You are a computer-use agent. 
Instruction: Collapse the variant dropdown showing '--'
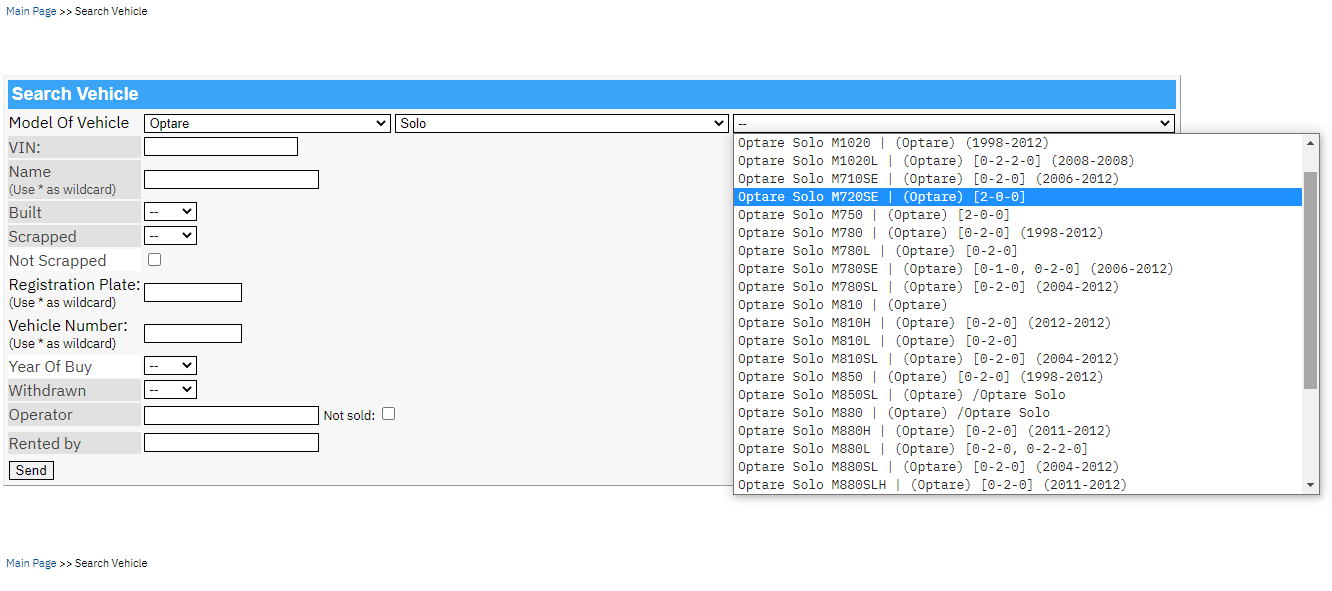click(x=954, y=123)
